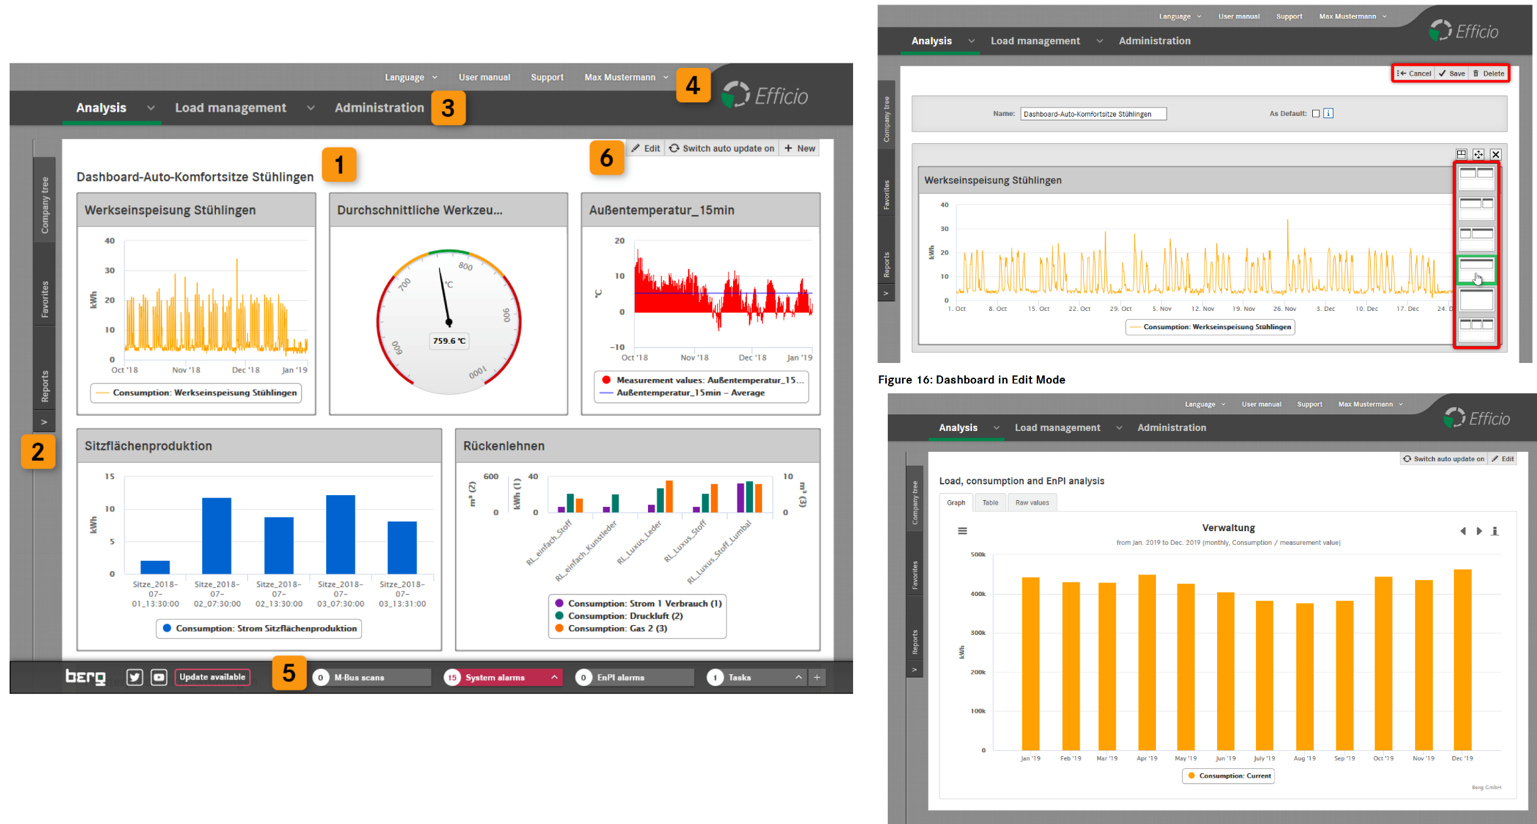Open the hamburger menu on Verwaltung chart
The width and height of the screenshot is (1537, 824).
(x=962, y=531)
